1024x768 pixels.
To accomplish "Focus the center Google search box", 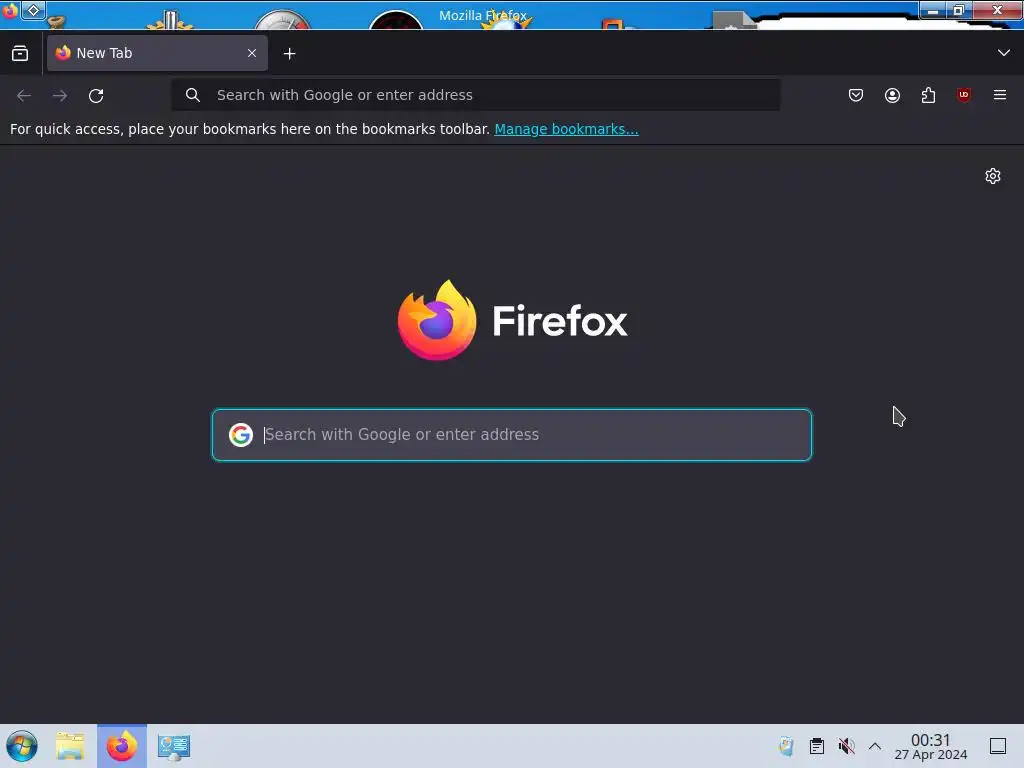I will (512, 435).
